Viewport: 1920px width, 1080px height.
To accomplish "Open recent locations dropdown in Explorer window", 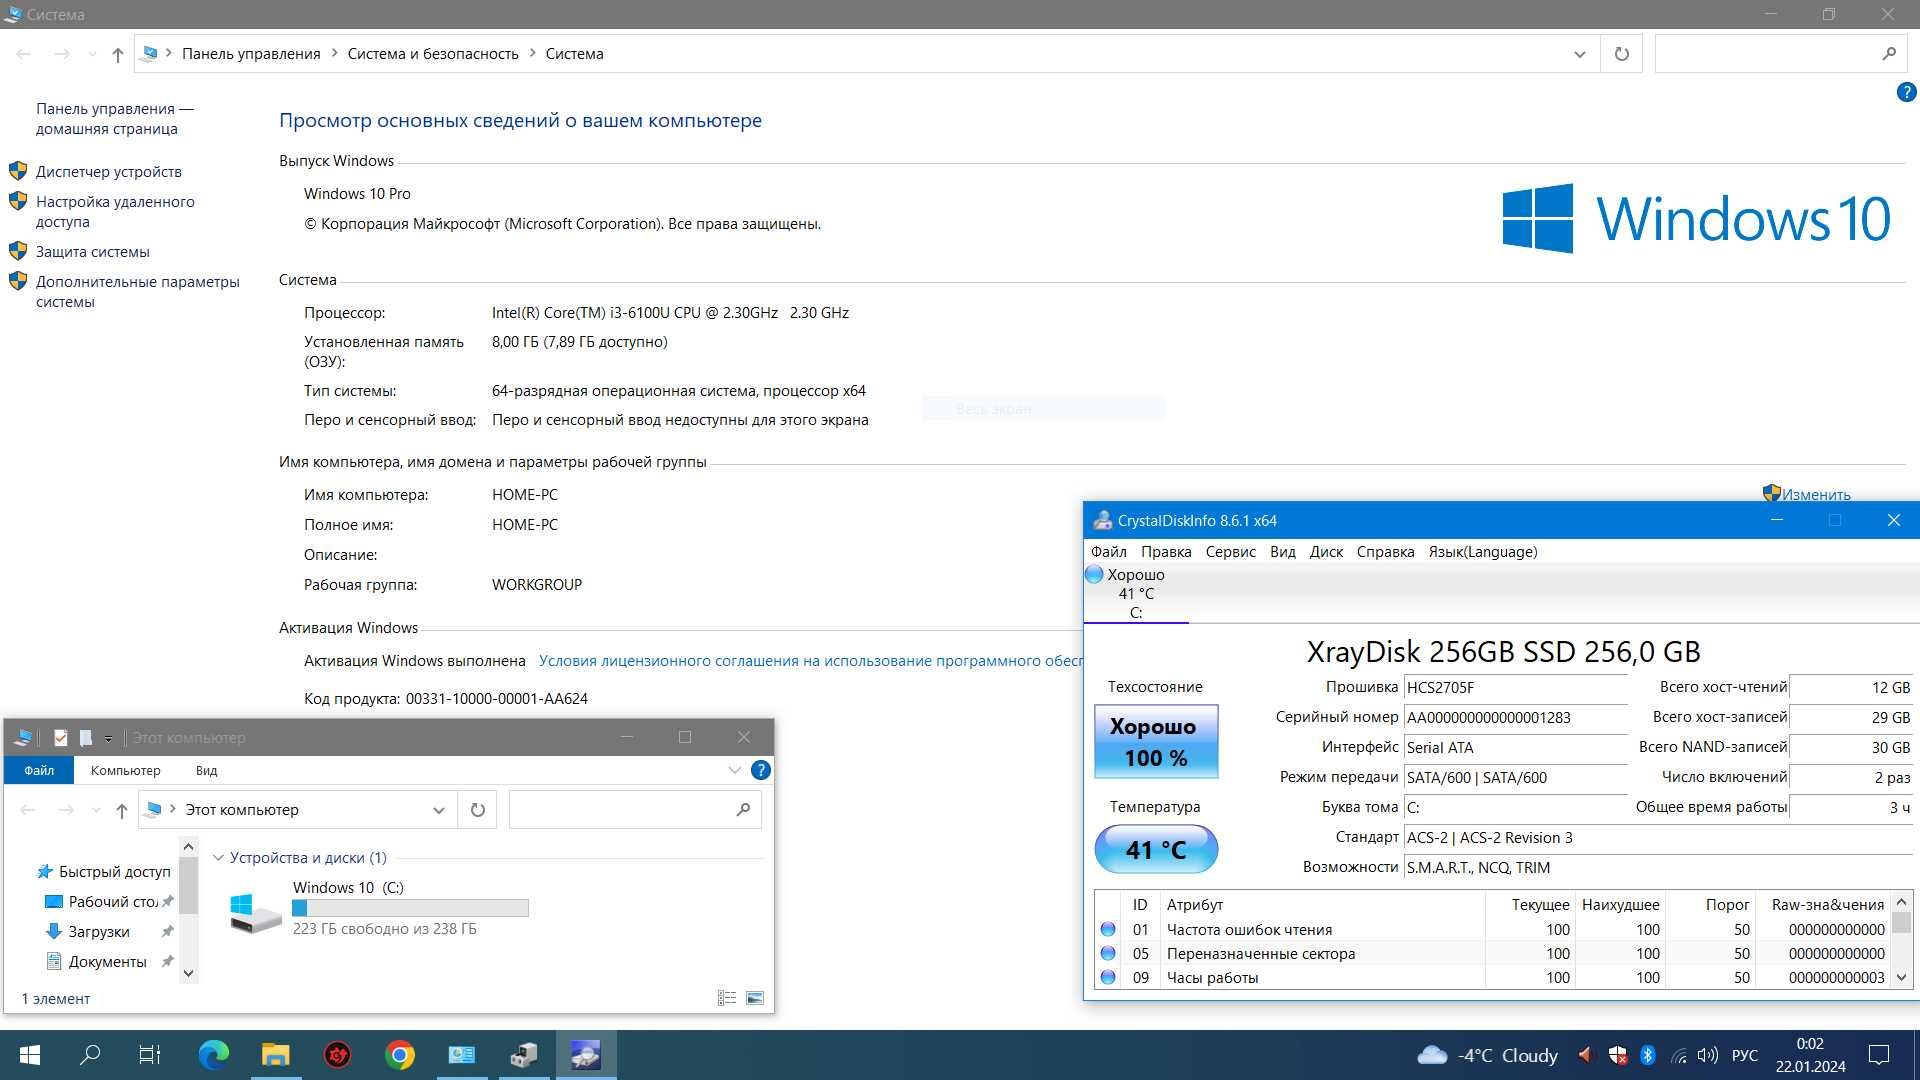I will (x=96, y=810).
